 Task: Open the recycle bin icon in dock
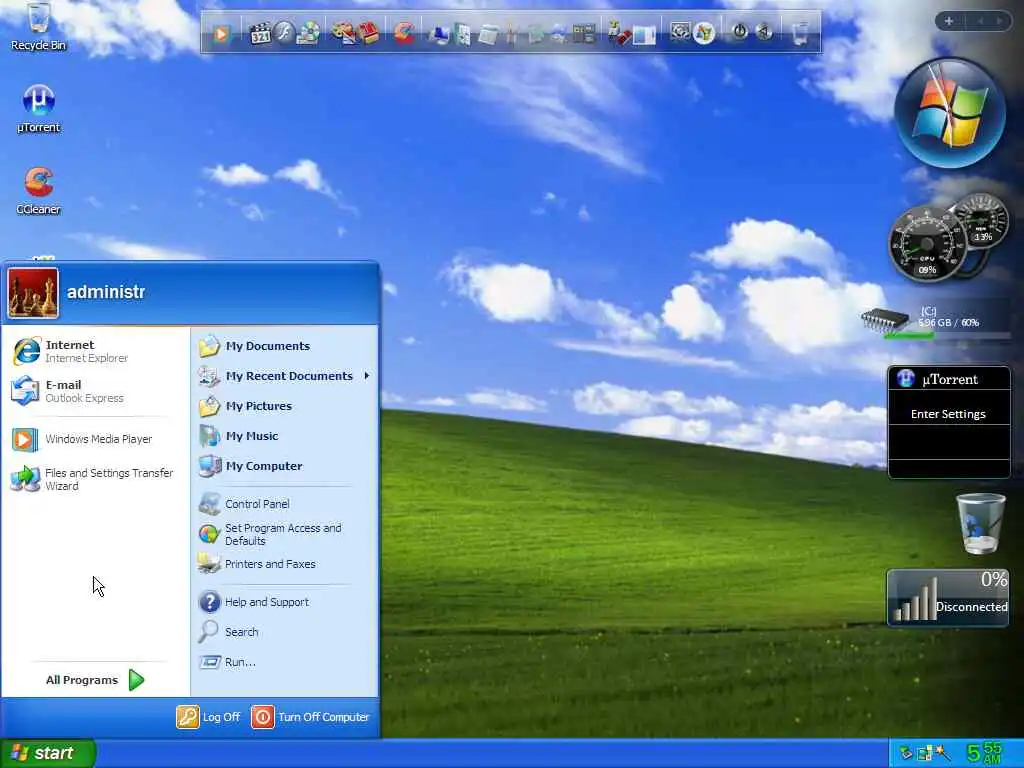pos(800,33)
